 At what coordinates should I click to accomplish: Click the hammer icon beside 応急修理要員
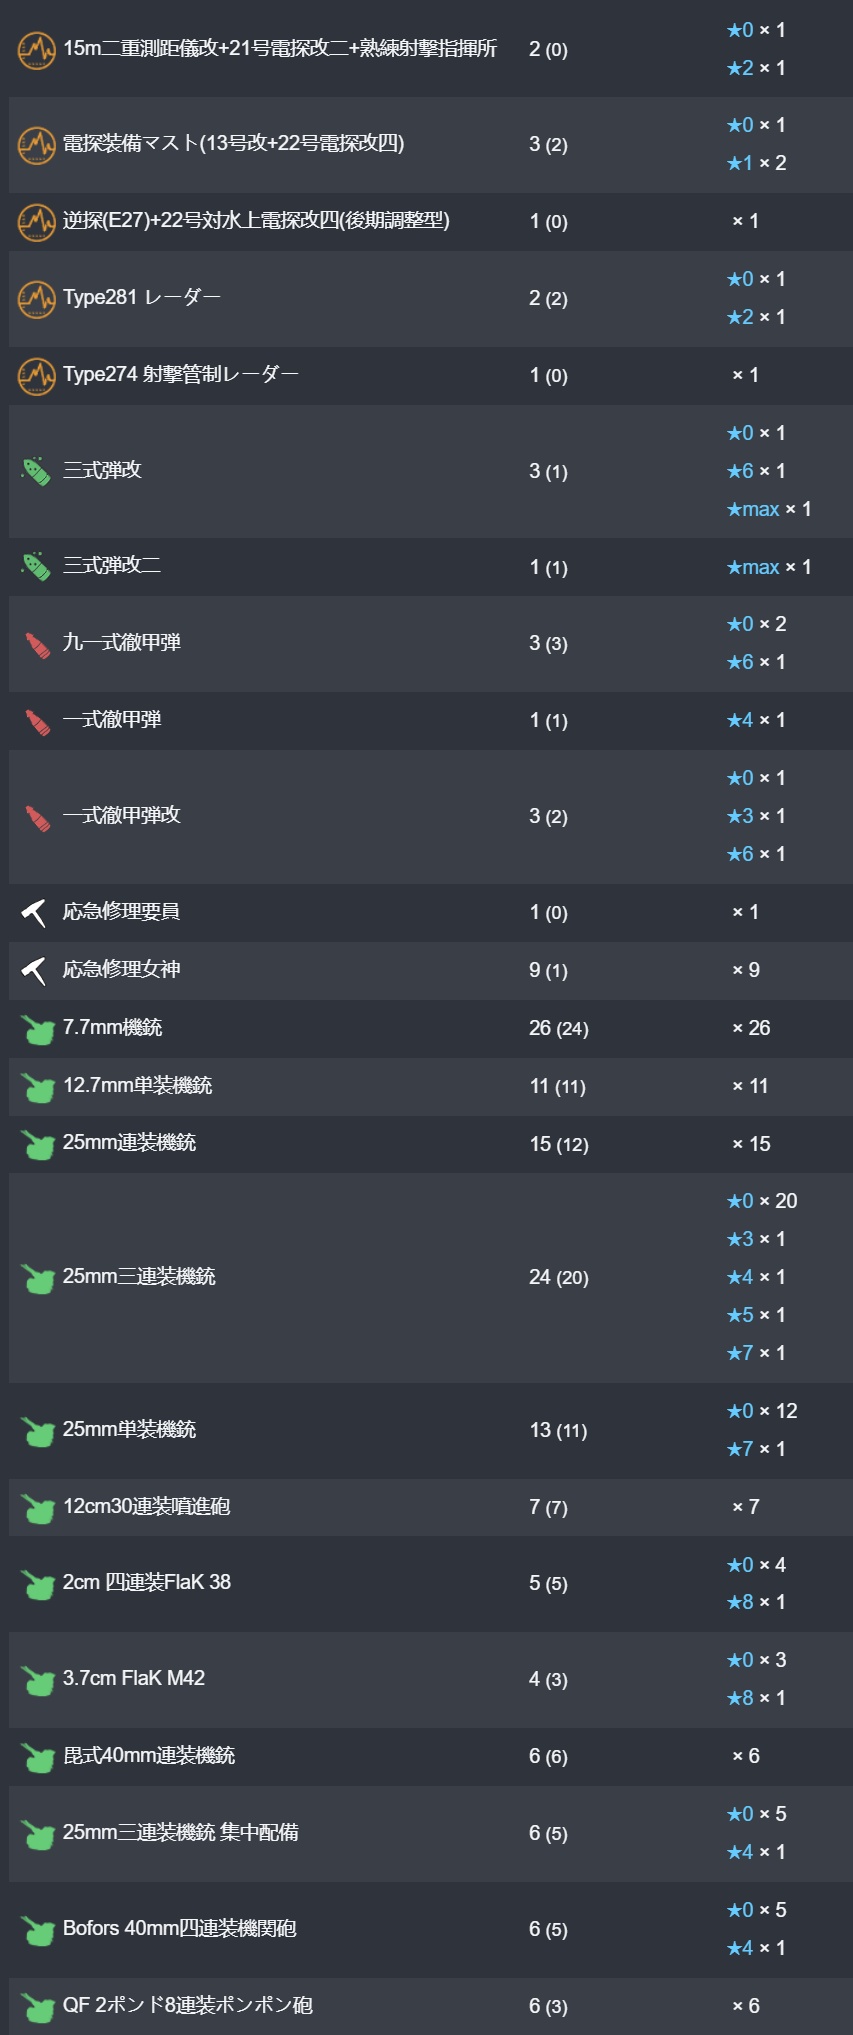(x=35, y=912)
